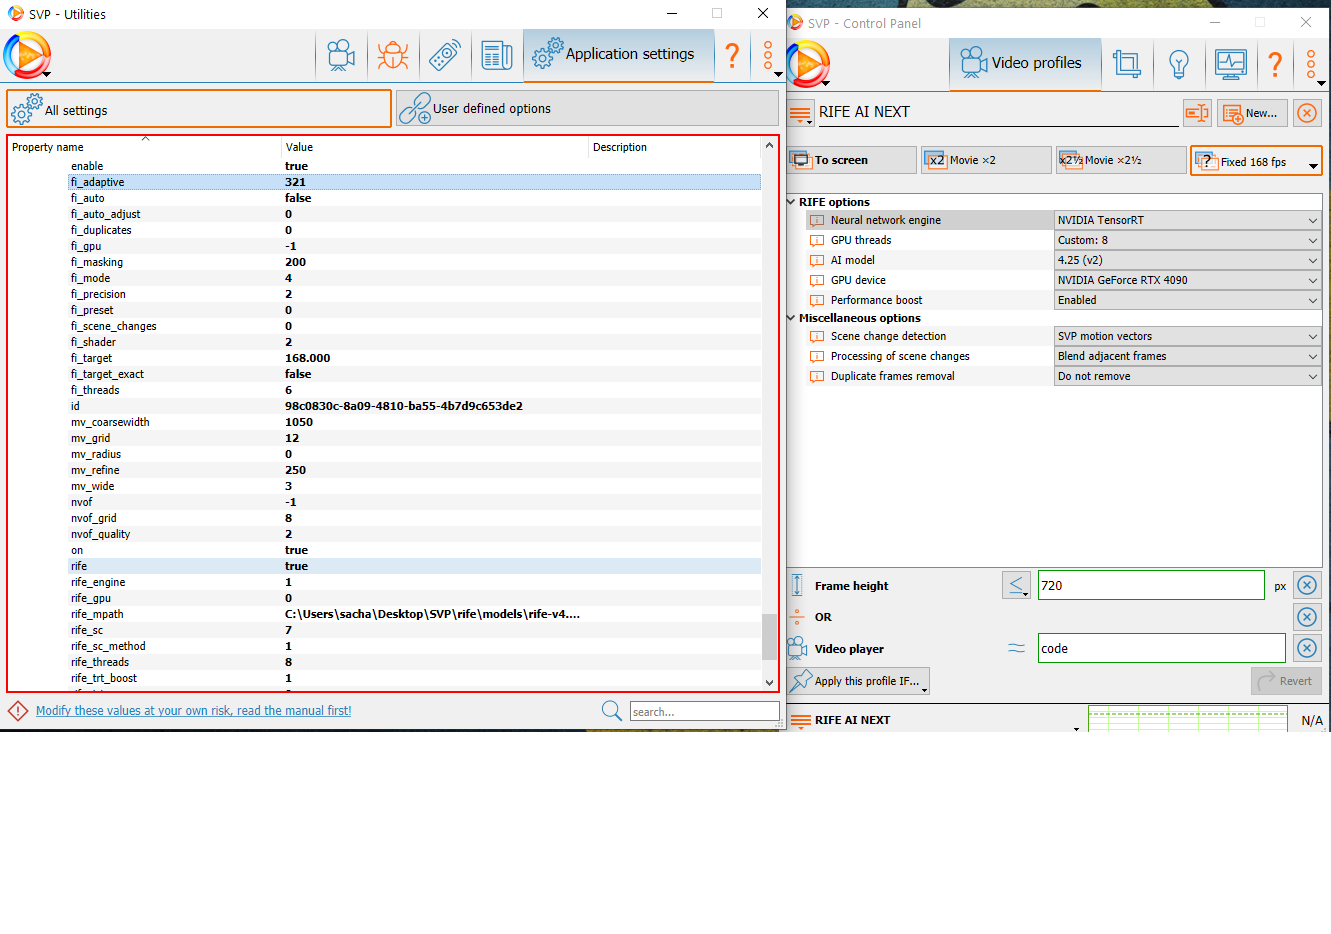The width and height of the screenshot is (1331, 934).
Task: Collapse the RIFE options section
Action: (792, 202)
